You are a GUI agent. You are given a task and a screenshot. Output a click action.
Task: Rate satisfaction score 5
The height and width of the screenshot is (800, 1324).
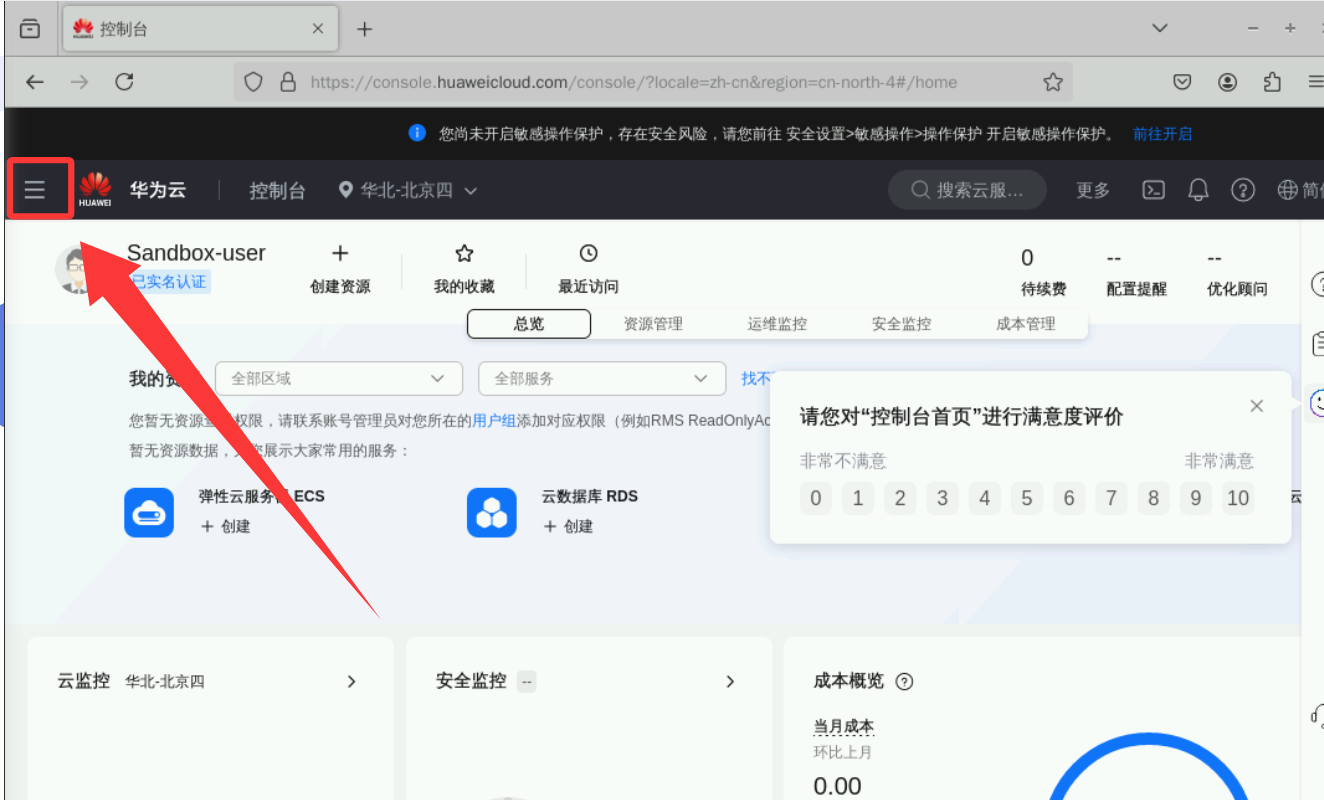[x=1027, y=498]
